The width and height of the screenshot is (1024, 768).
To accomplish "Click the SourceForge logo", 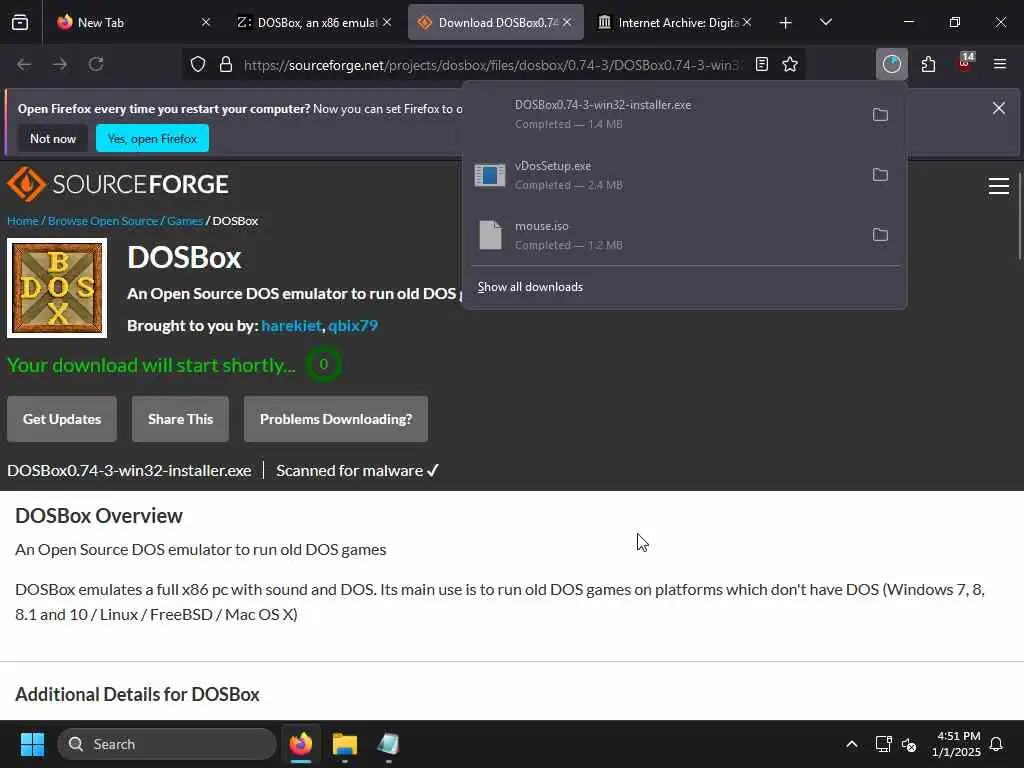I will tap(118, 184).
